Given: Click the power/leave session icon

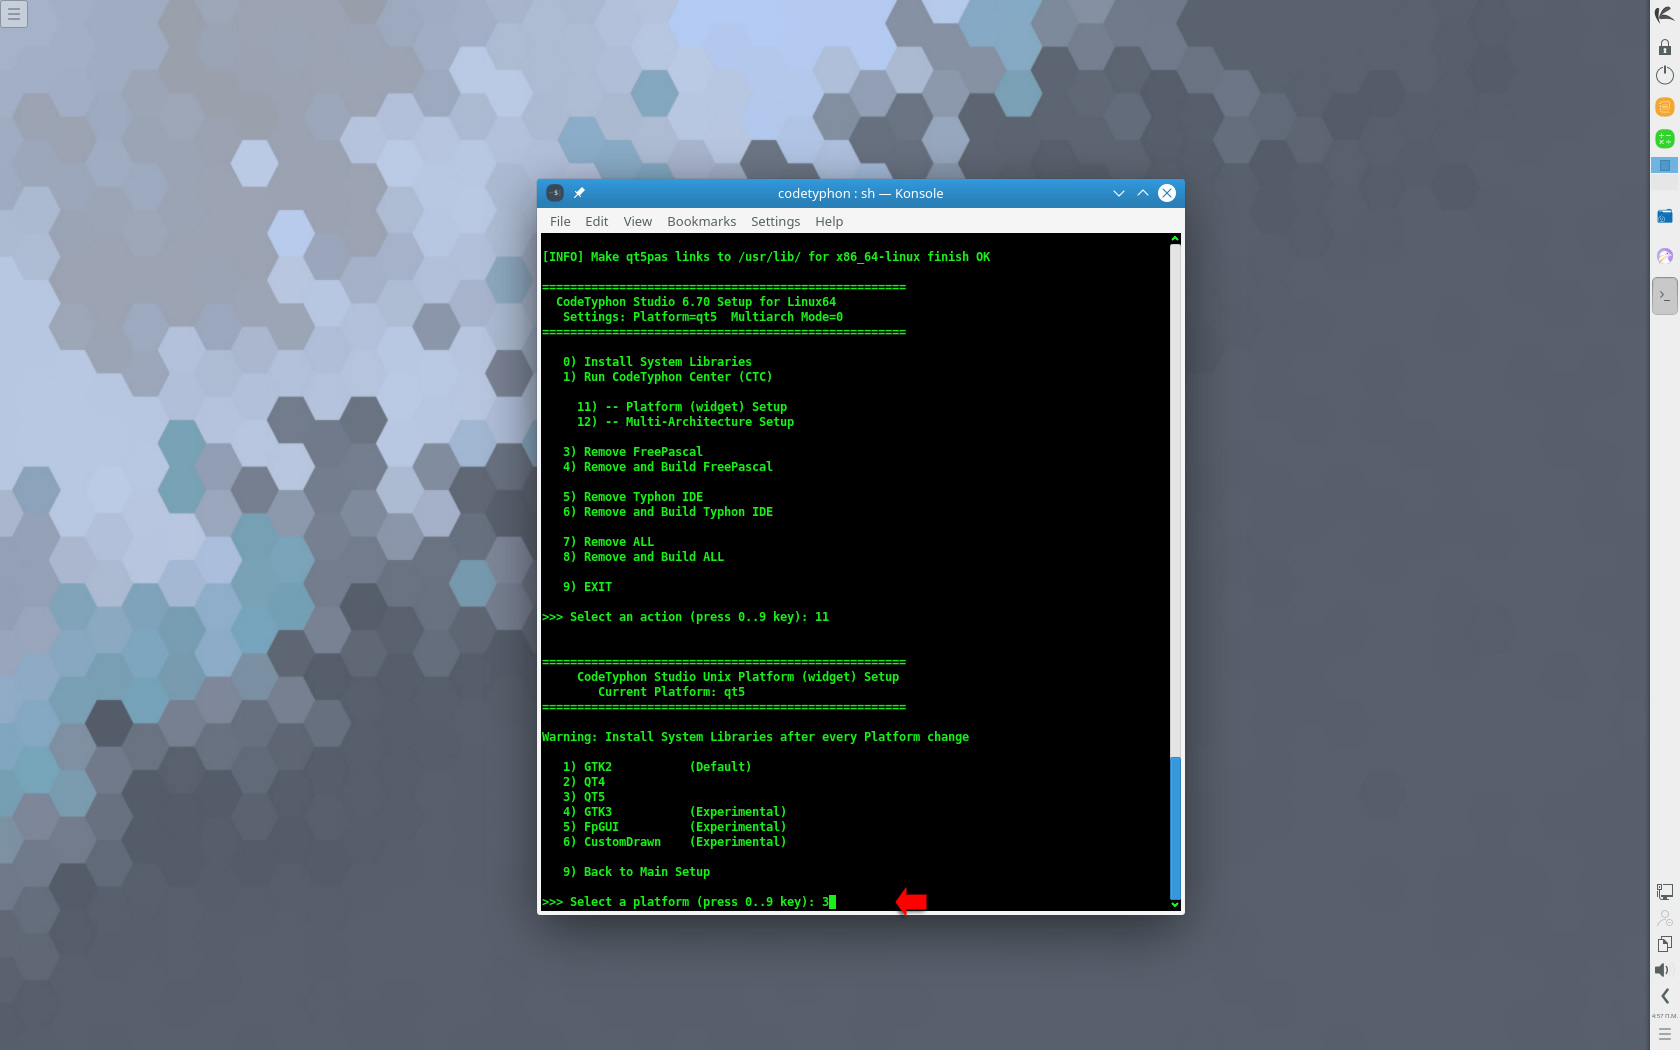Looking at the screenshot, I should [x=1664, y=75].
